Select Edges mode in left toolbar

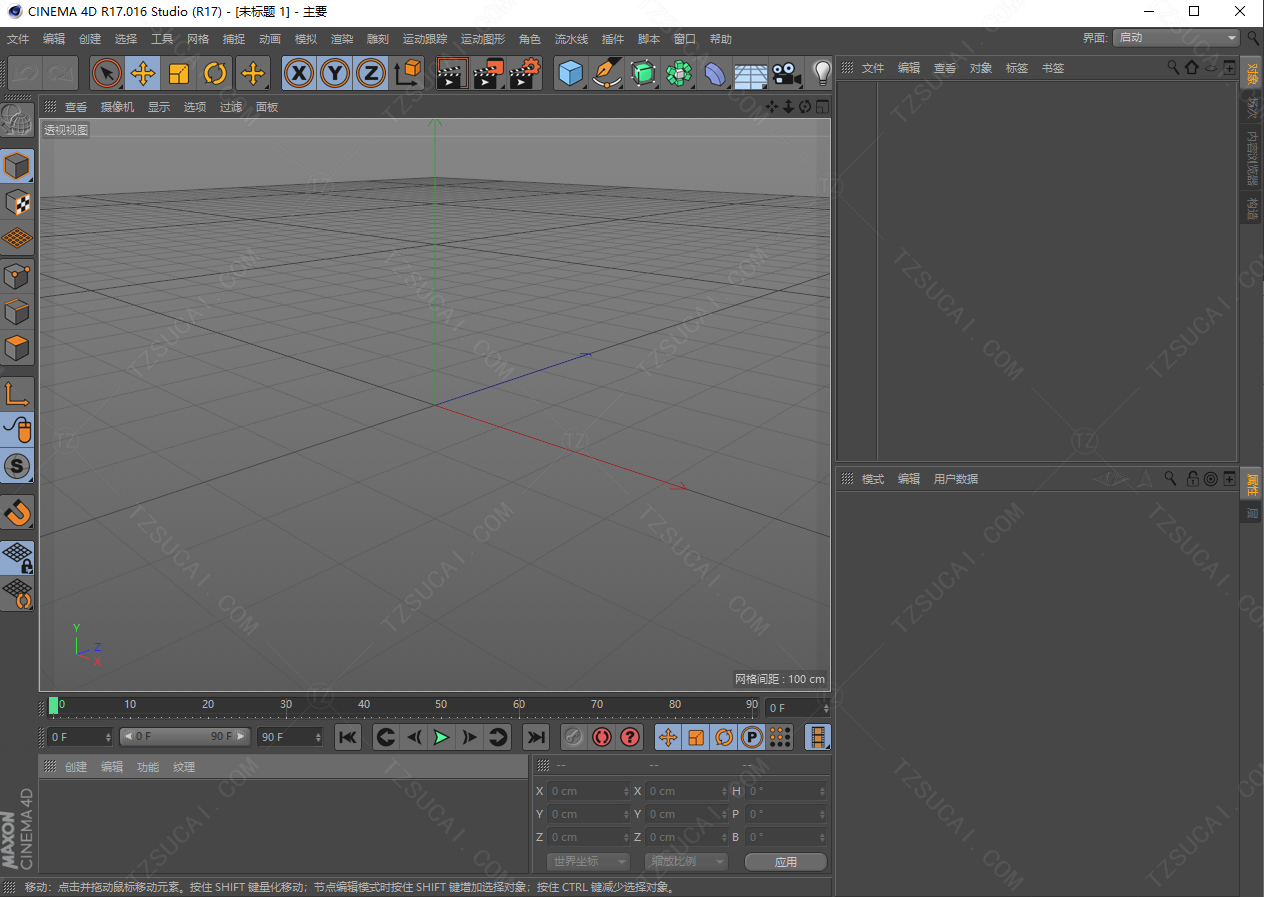point(17,311)
